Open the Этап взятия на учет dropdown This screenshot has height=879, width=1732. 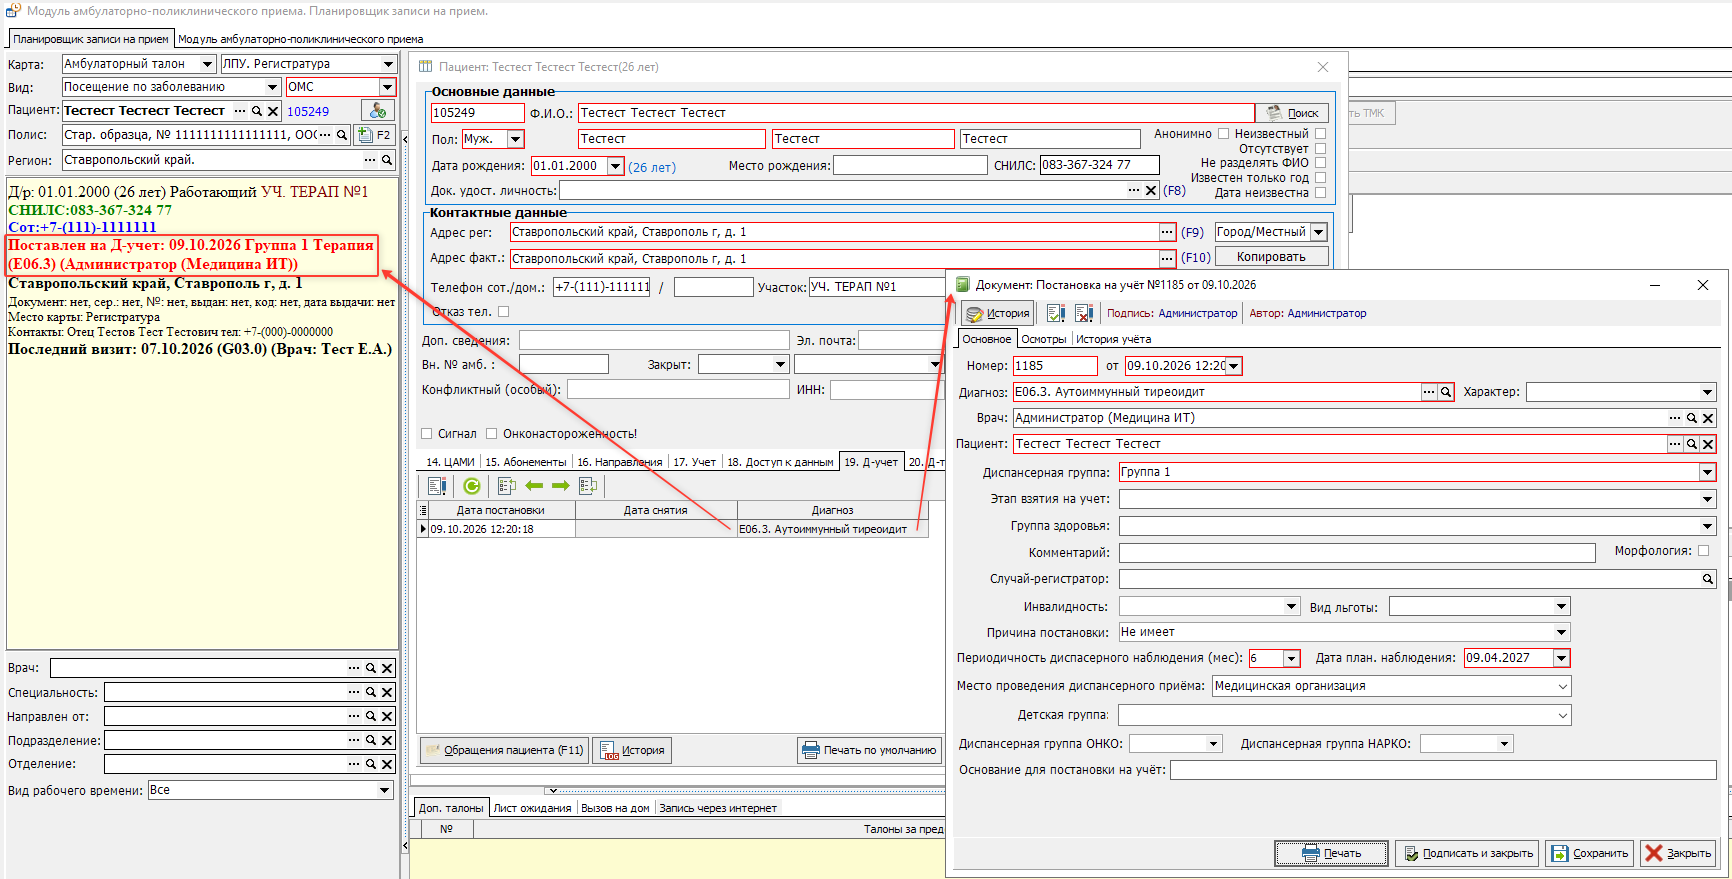pos(1707,499)
